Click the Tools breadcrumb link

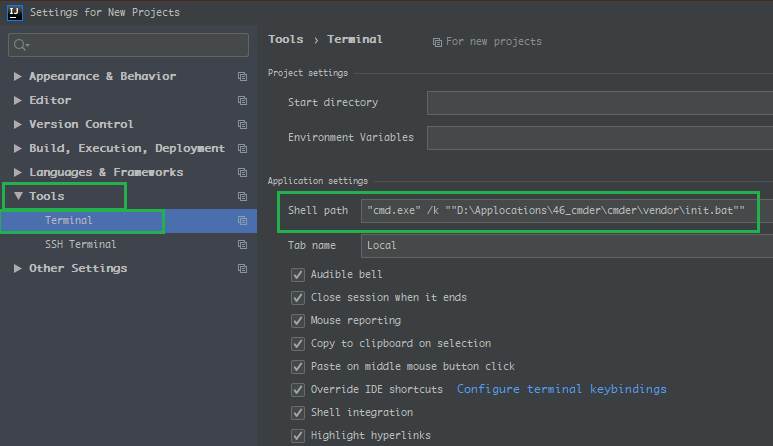click(285, 40)
